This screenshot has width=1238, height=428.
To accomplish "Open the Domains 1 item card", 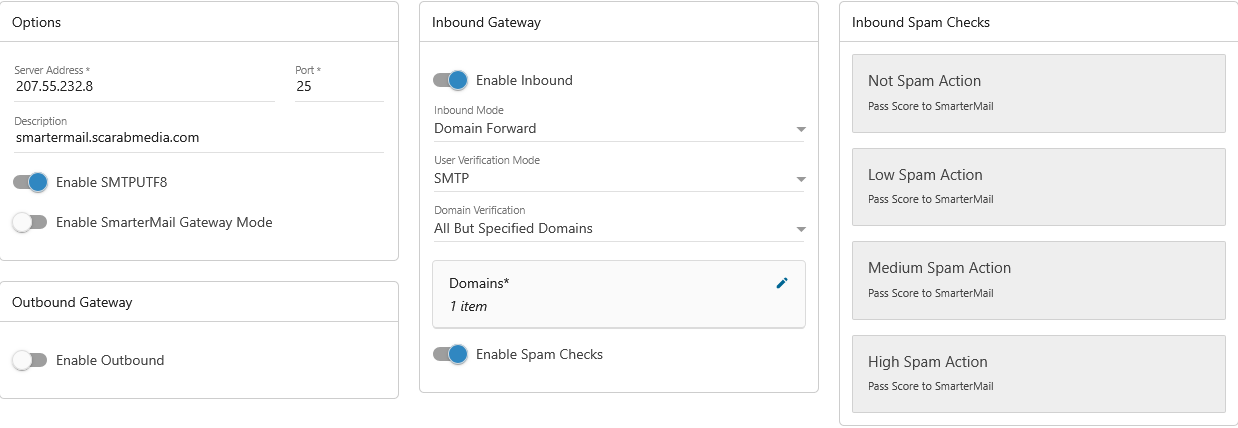I will tap(619, 294).
